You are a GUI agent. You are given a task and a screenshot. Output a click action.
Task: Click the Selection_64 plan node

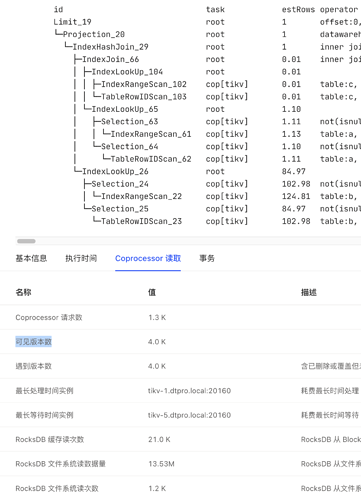click(129, 146)
